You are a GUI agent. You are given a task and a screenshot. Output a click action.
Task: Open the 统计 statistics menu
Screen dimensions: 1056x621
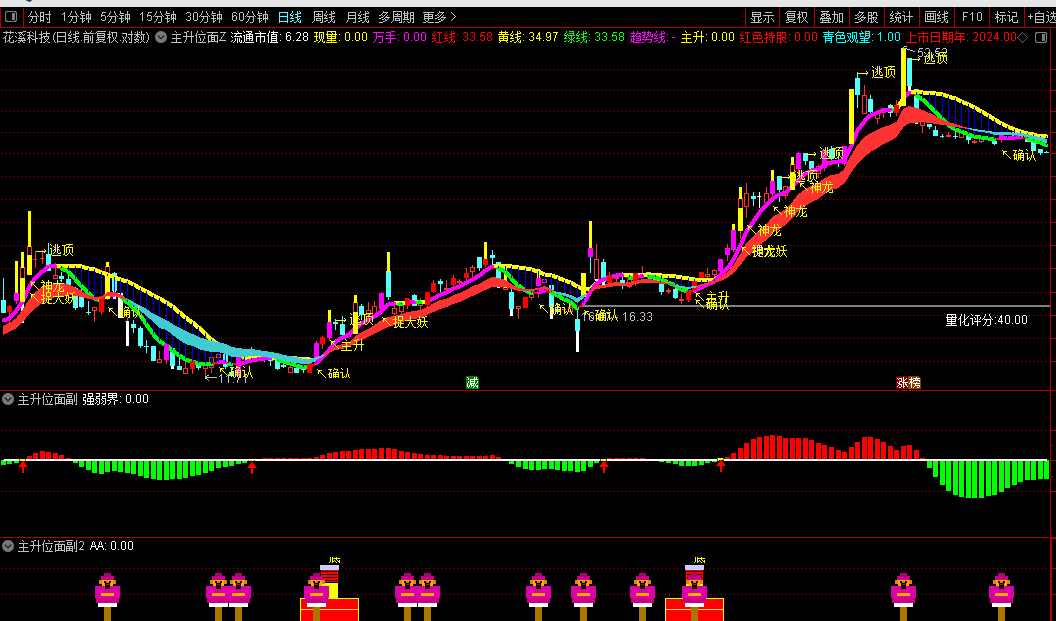(901, 17)
